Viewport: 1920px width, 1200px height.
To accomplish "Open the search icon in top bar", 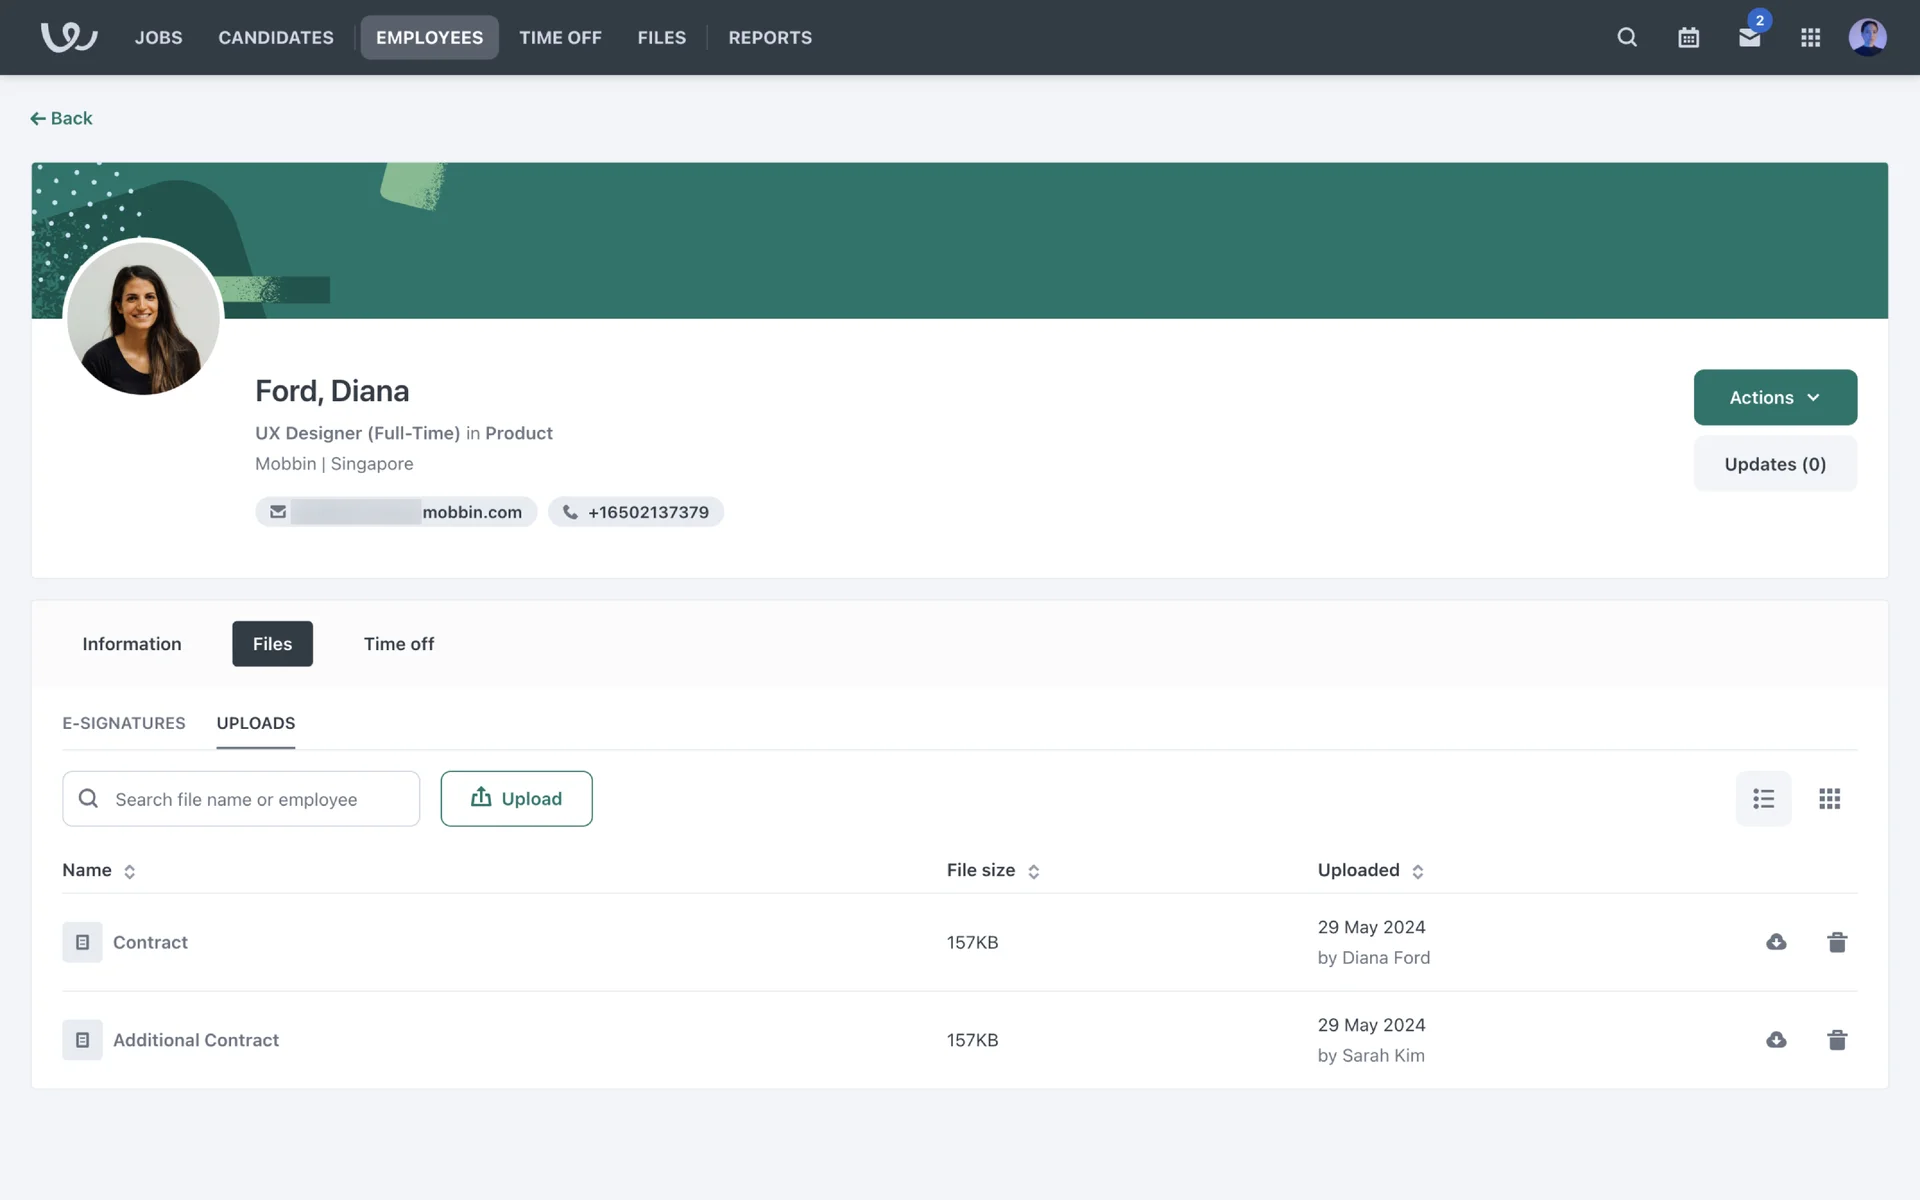I will tap(1627, 37).
